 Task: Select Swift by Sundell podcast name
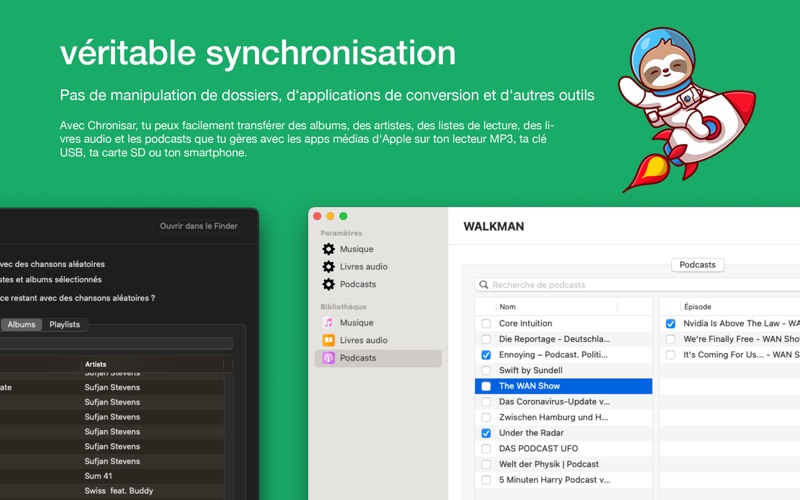pyautogui.click(x=531, y=370)
